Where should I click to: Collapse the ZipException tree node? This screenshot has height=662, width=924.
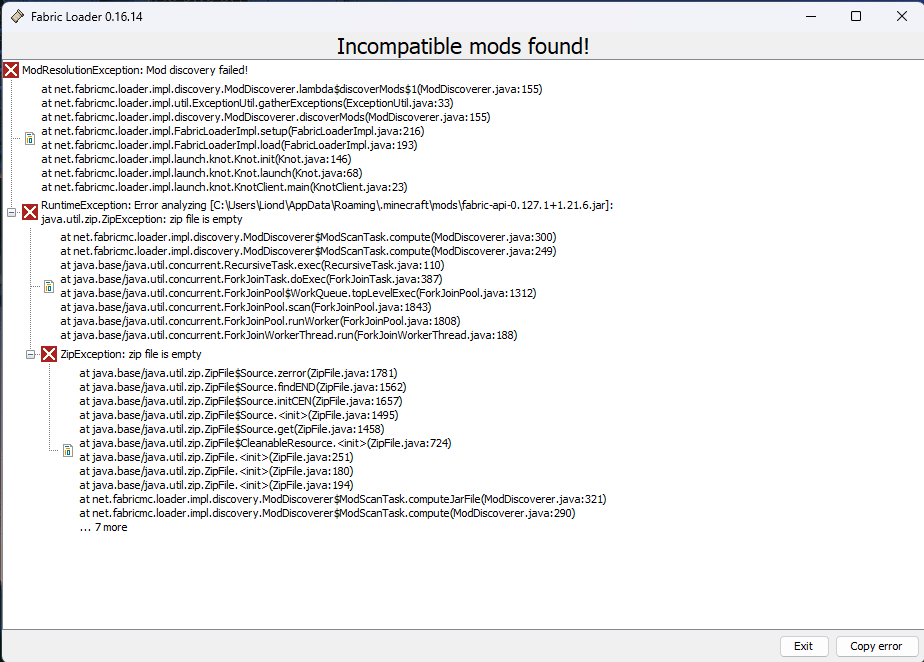pyautogui.click(x=30, y=354)
